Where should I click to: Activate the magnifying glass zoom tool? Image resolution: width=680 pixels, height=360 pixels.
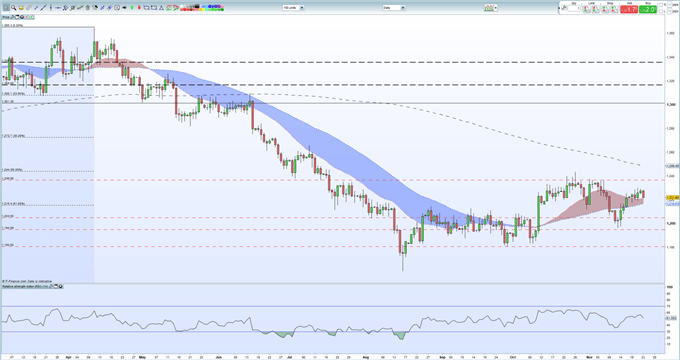pos(14,7)
